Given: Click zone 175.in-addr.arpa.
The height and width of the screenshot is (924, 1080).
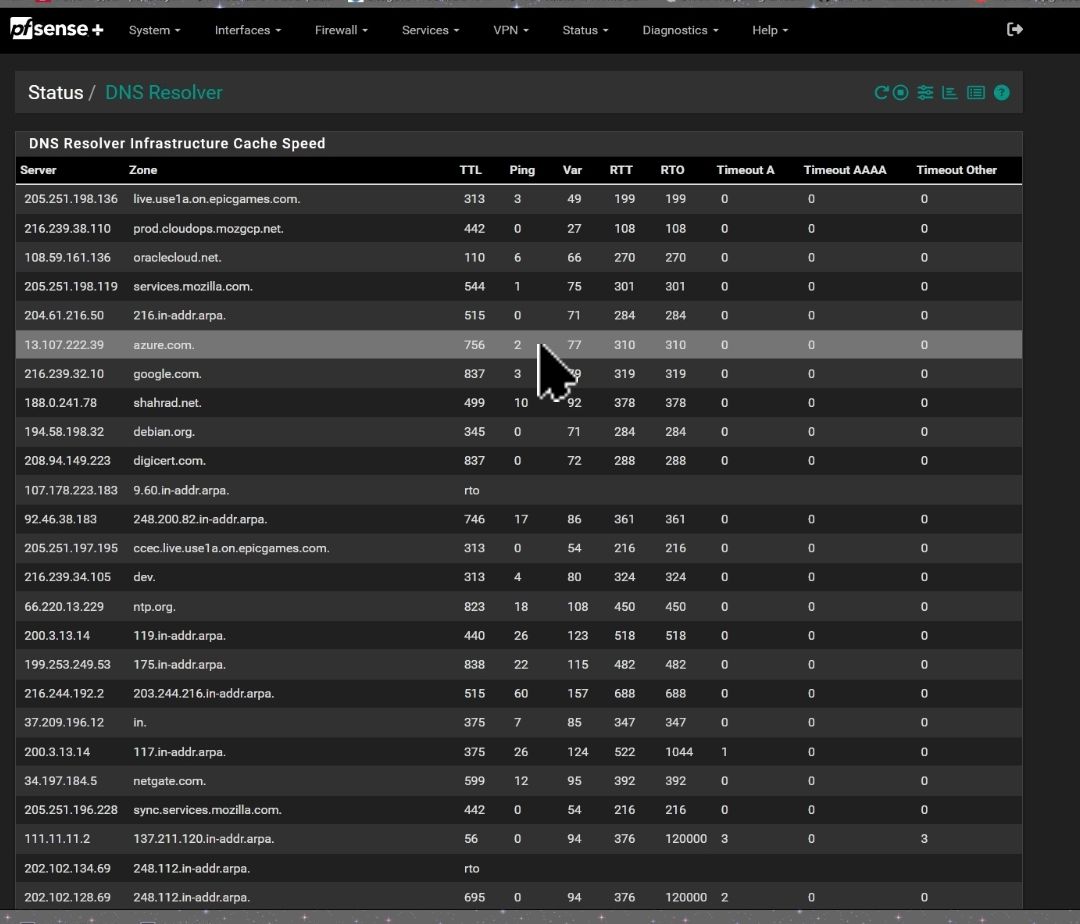Looking at the screenshot, I should coord(180,664).
